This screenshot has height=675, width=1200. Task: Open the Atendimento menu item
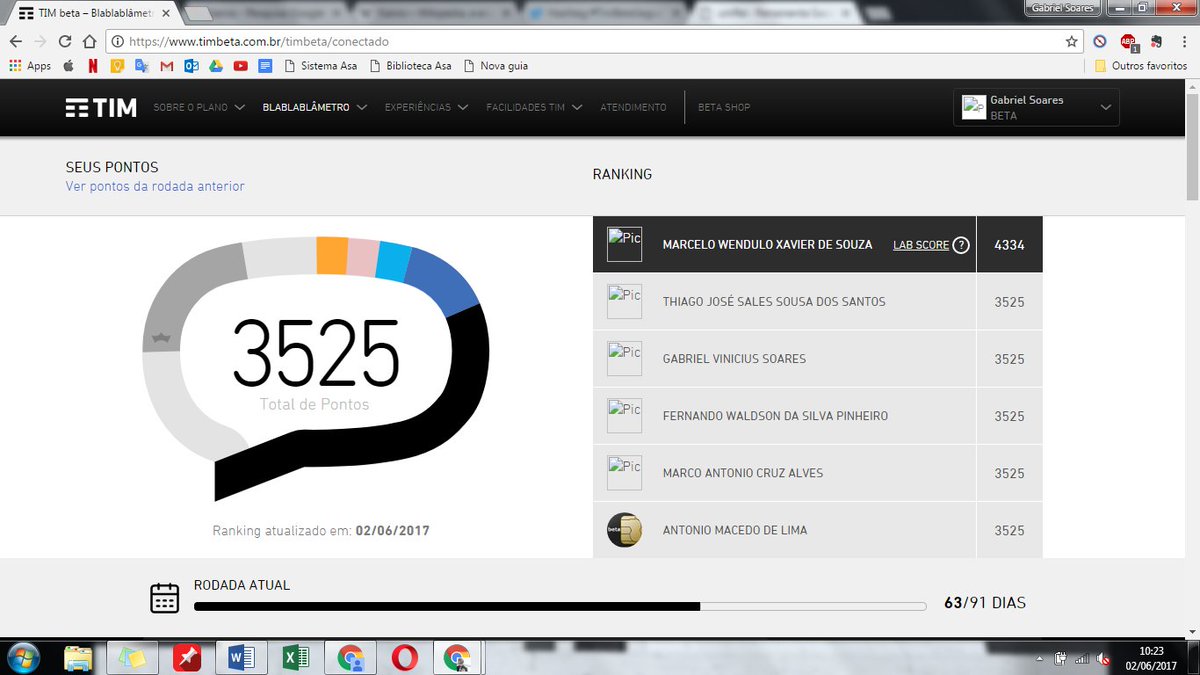tap(633, 107)
